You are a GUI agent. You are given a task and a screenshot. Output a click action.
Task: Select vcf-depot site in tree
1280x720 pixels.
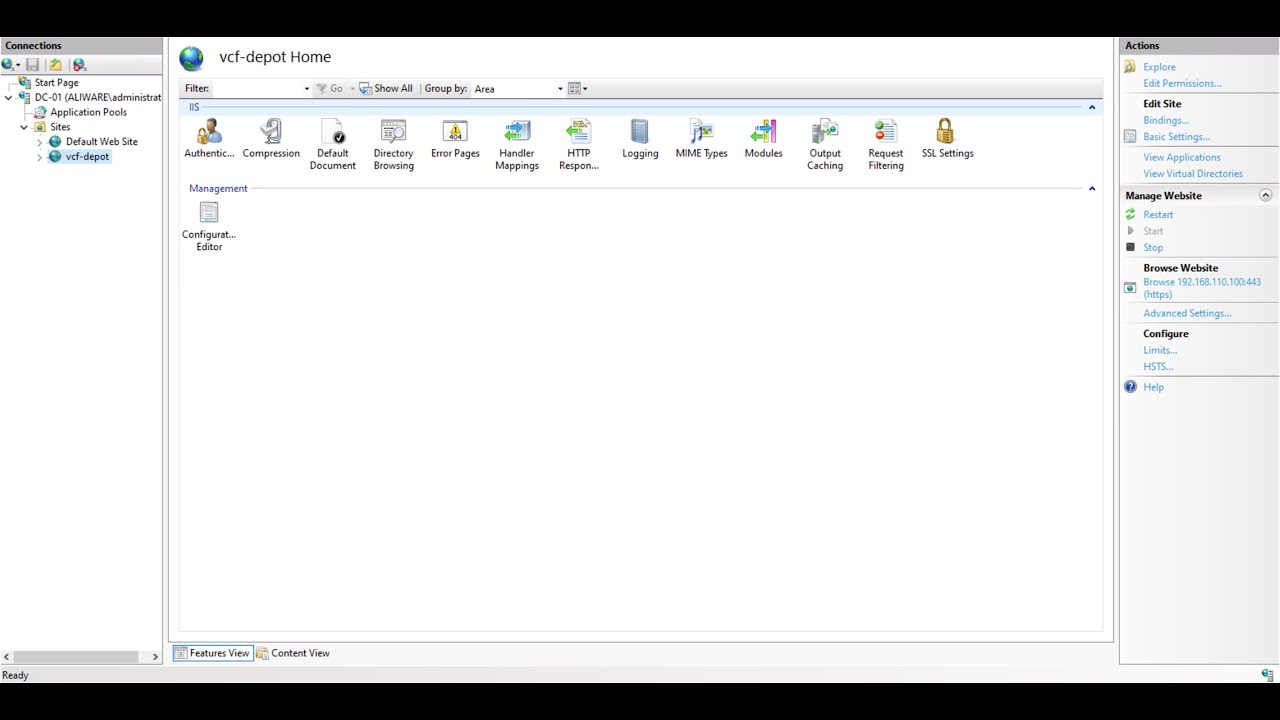[x=87, y=157]
